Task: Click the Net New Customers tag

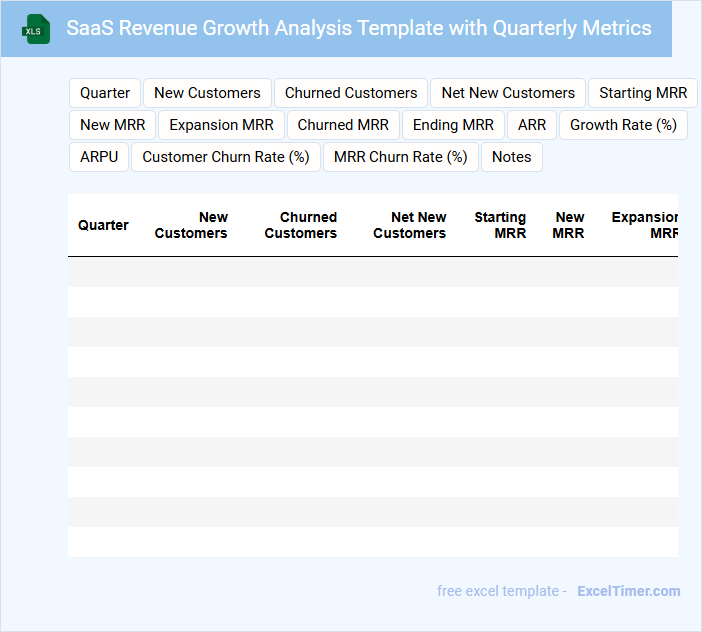Action: (508, 93)
